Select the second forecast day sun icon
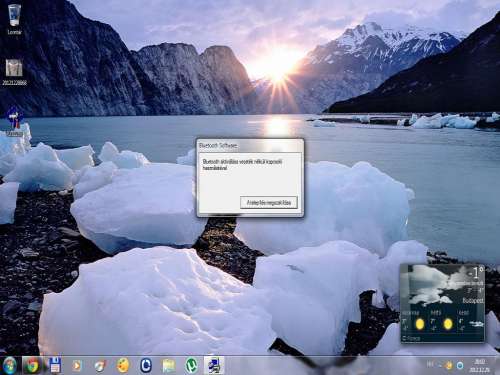The image size is (500, 375). coord(448,324)
